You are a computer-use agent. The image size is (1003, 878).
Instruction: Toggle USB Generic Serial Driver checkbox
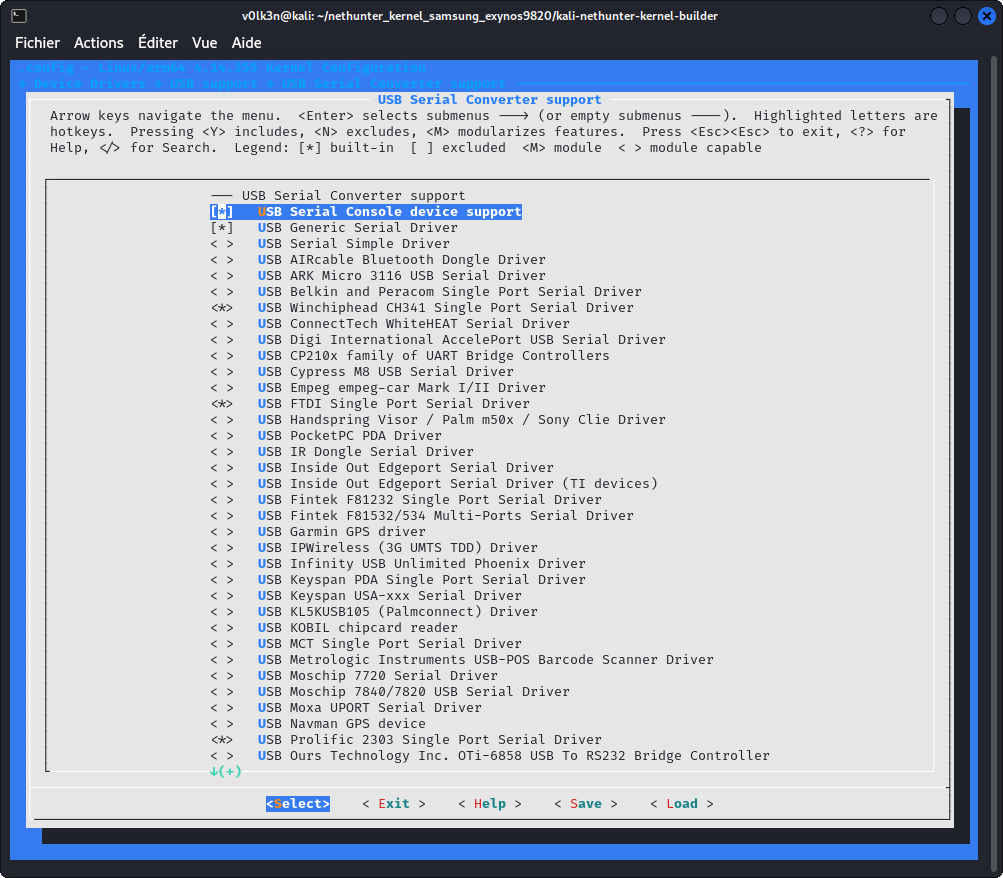point(222,228)
